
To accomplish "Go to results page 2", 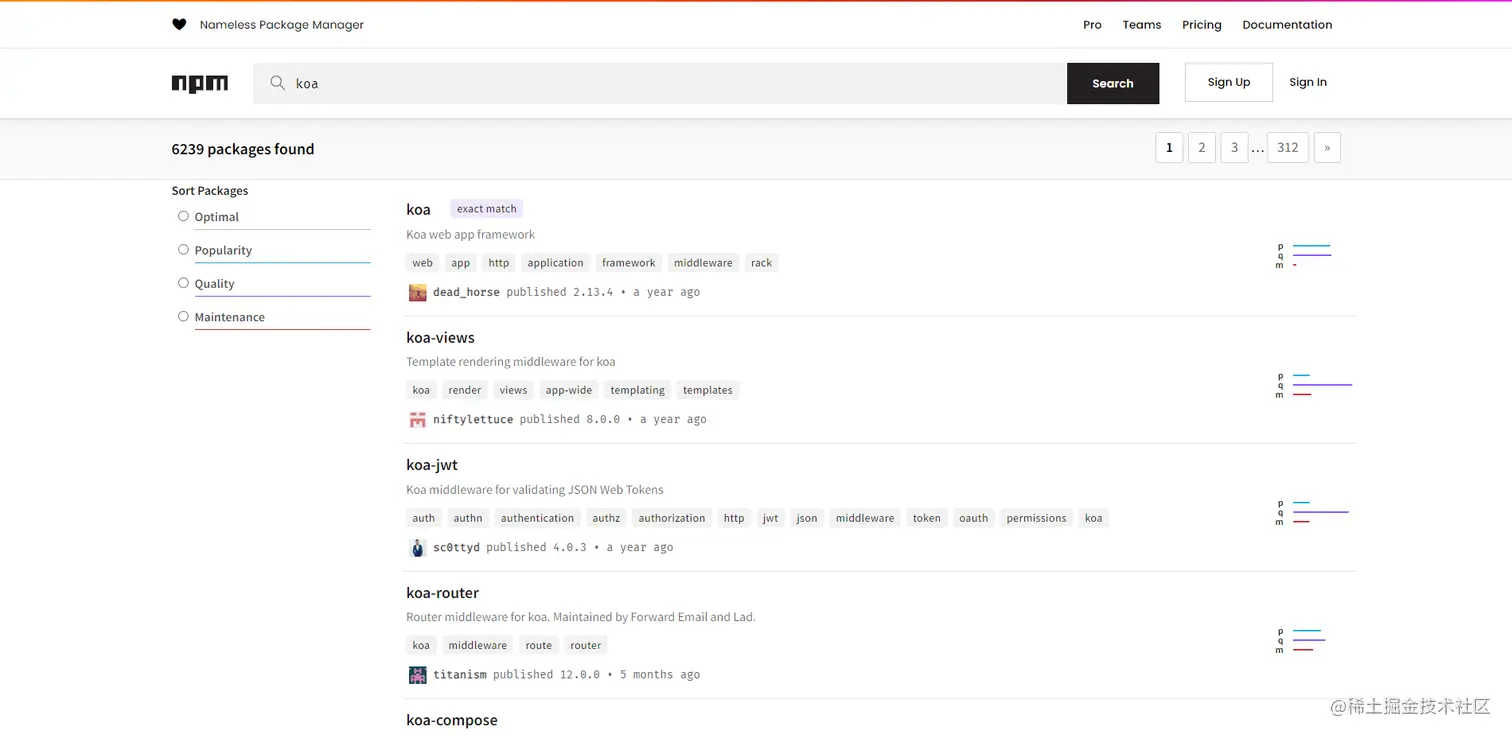I will point(1202,147).
